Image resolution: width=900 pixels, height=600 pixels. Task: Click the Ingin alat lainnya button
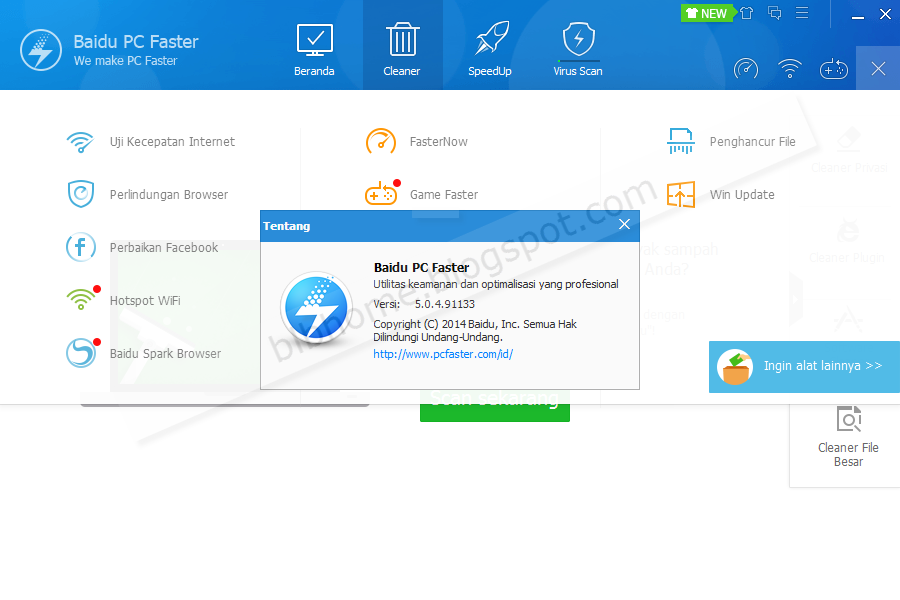(804, 367)
